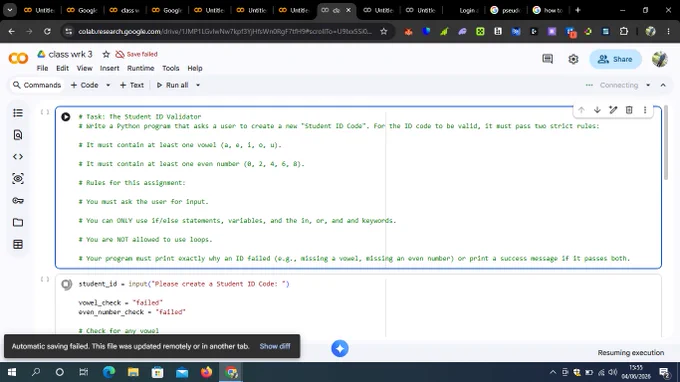The image size is (680, 382).
Task: Open the tab search dropdown arrow
Action: pos(10,10)
